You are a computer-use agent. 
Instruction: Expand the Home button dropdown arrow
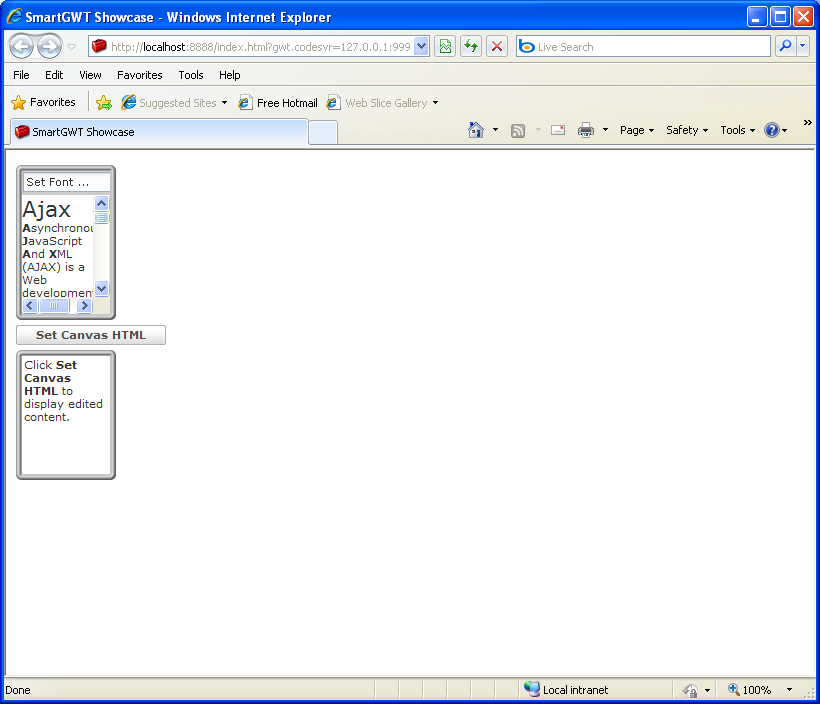click(x=495, y=130)
